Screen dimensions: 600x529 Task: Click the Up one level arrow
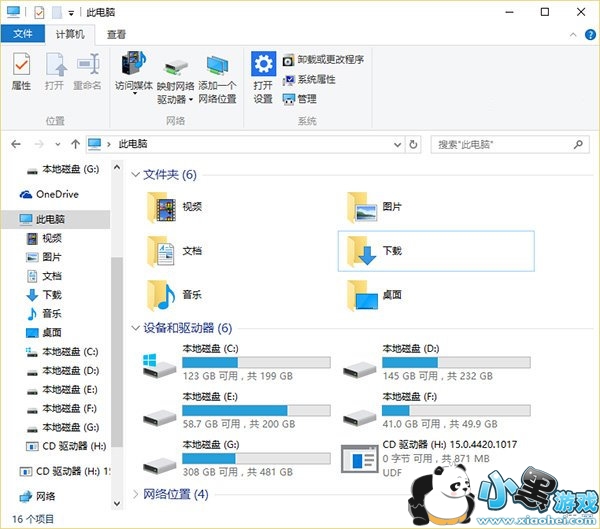point(75,144)
